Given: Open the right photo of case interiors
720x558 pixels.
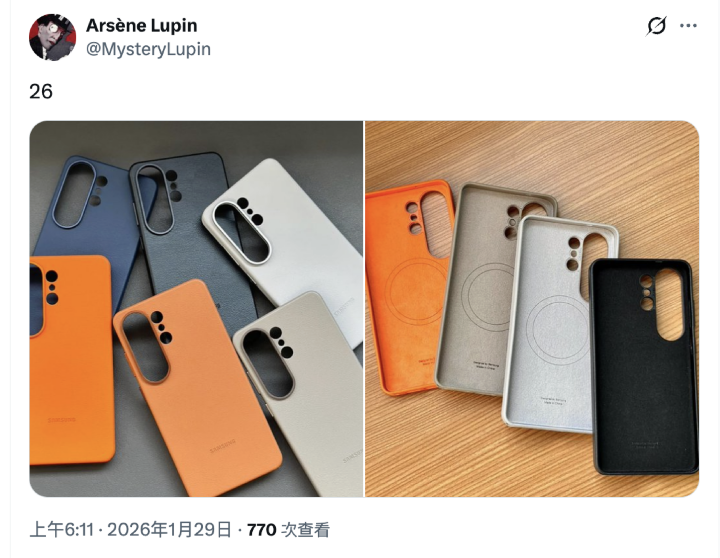Looking at the screenshot, I should pyautogui.click(x=532, y=309).
